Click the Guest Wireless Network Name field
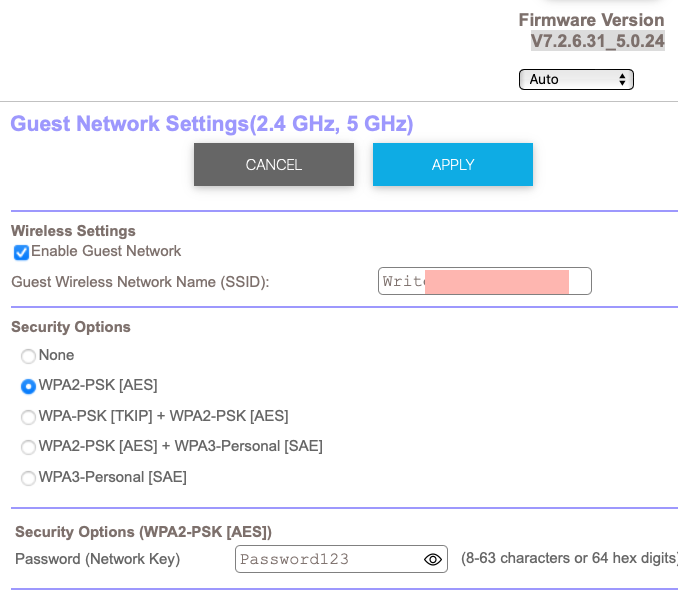This screenshot has height=605, width=678. [484, 282]
